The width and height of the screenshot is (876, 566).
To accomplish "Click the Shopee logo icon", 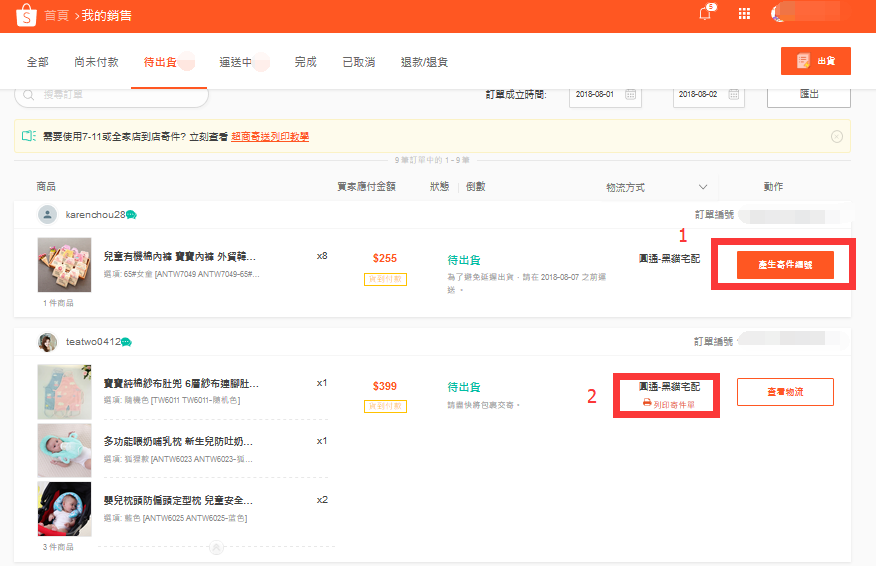I will (x=21, y=14).
